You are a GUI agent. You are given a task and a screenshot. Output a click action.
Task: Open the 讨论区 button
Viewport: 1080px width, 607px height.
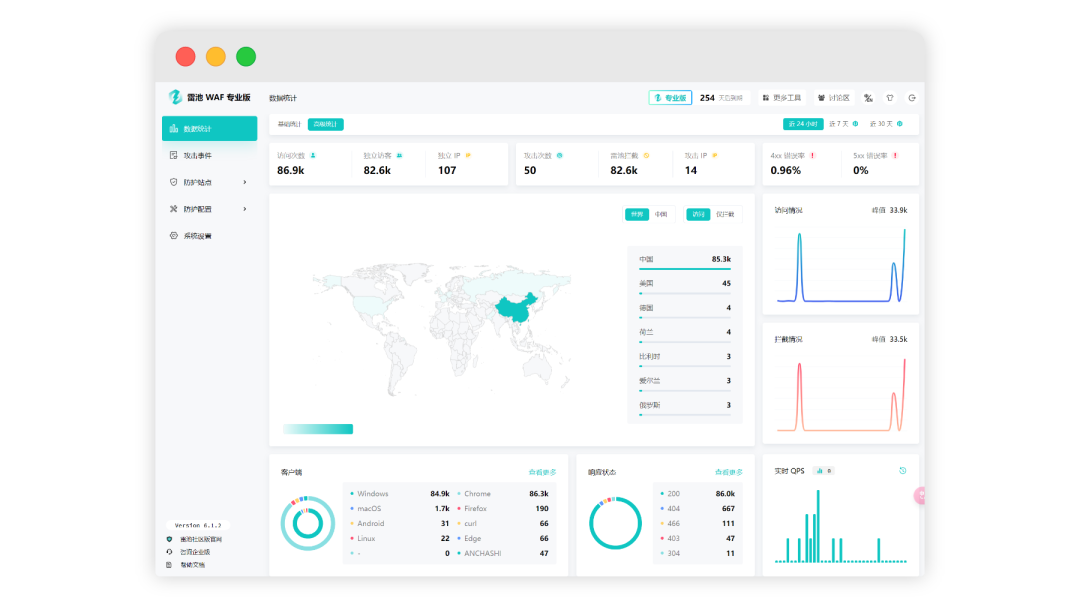click(833, 98)
